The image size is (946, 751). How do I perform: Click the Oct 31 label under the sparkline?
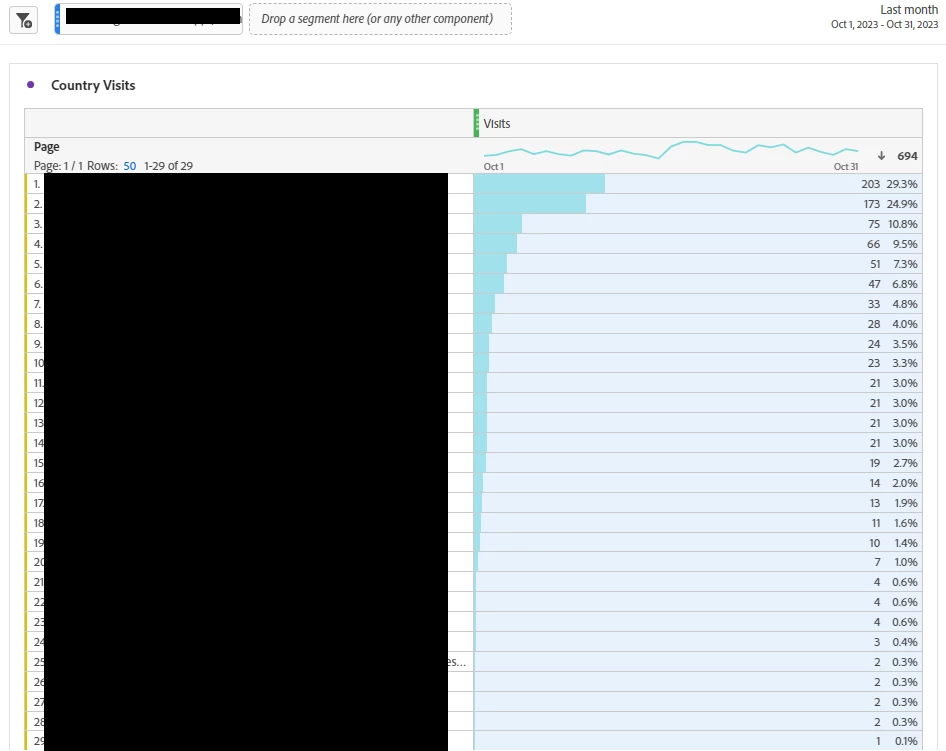coord(846,166)
